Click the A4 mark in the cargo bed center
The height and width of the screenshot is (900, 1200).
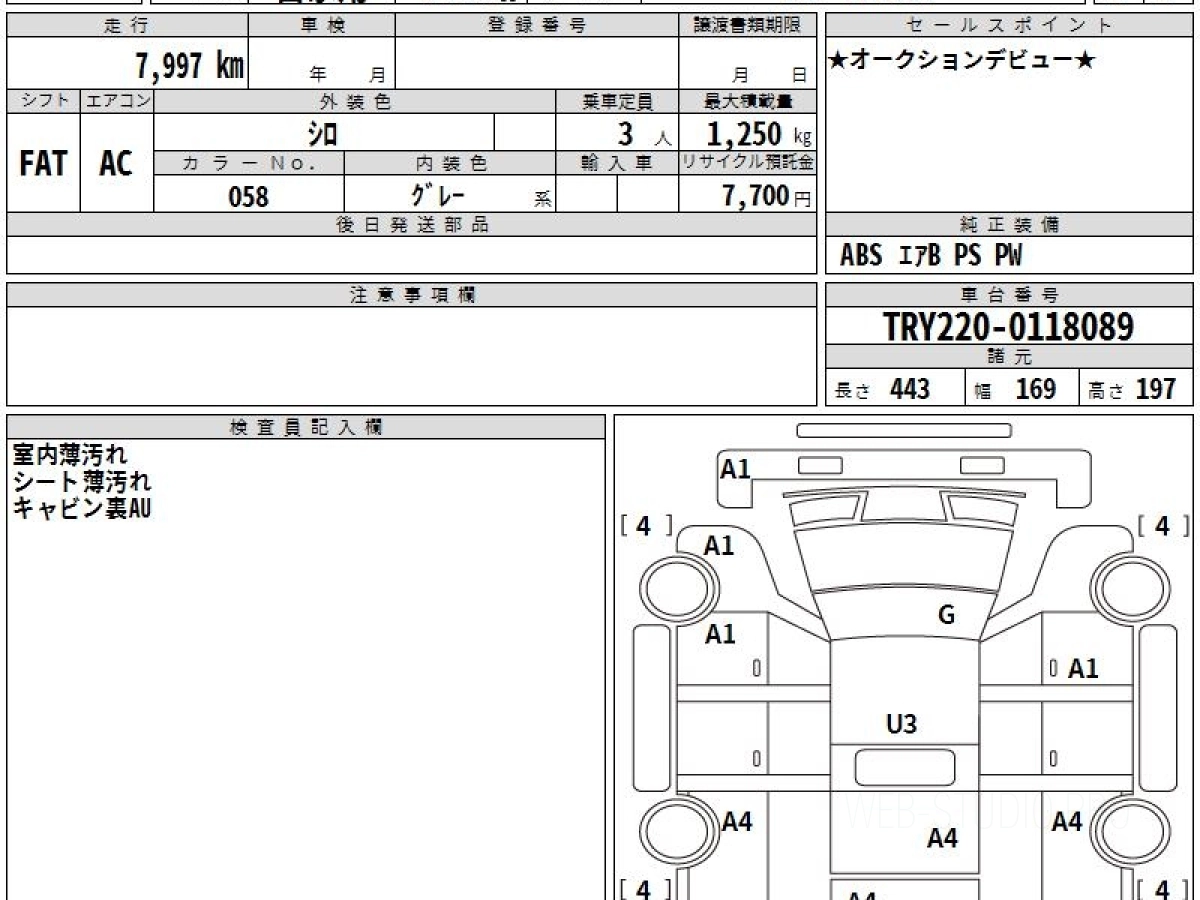point(943,838)
